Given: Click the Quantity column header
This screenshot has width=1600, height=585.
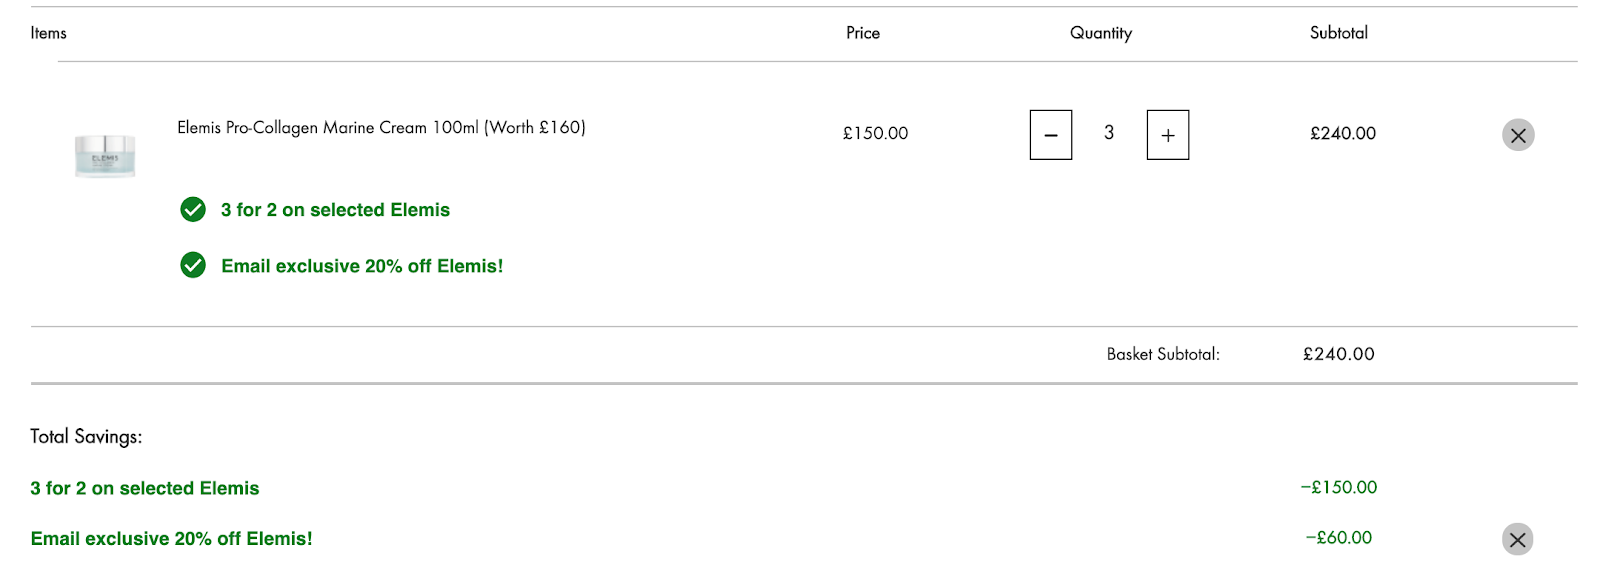Looking at the screenshot, I should pyautogui.click(x=1101, y=33).
